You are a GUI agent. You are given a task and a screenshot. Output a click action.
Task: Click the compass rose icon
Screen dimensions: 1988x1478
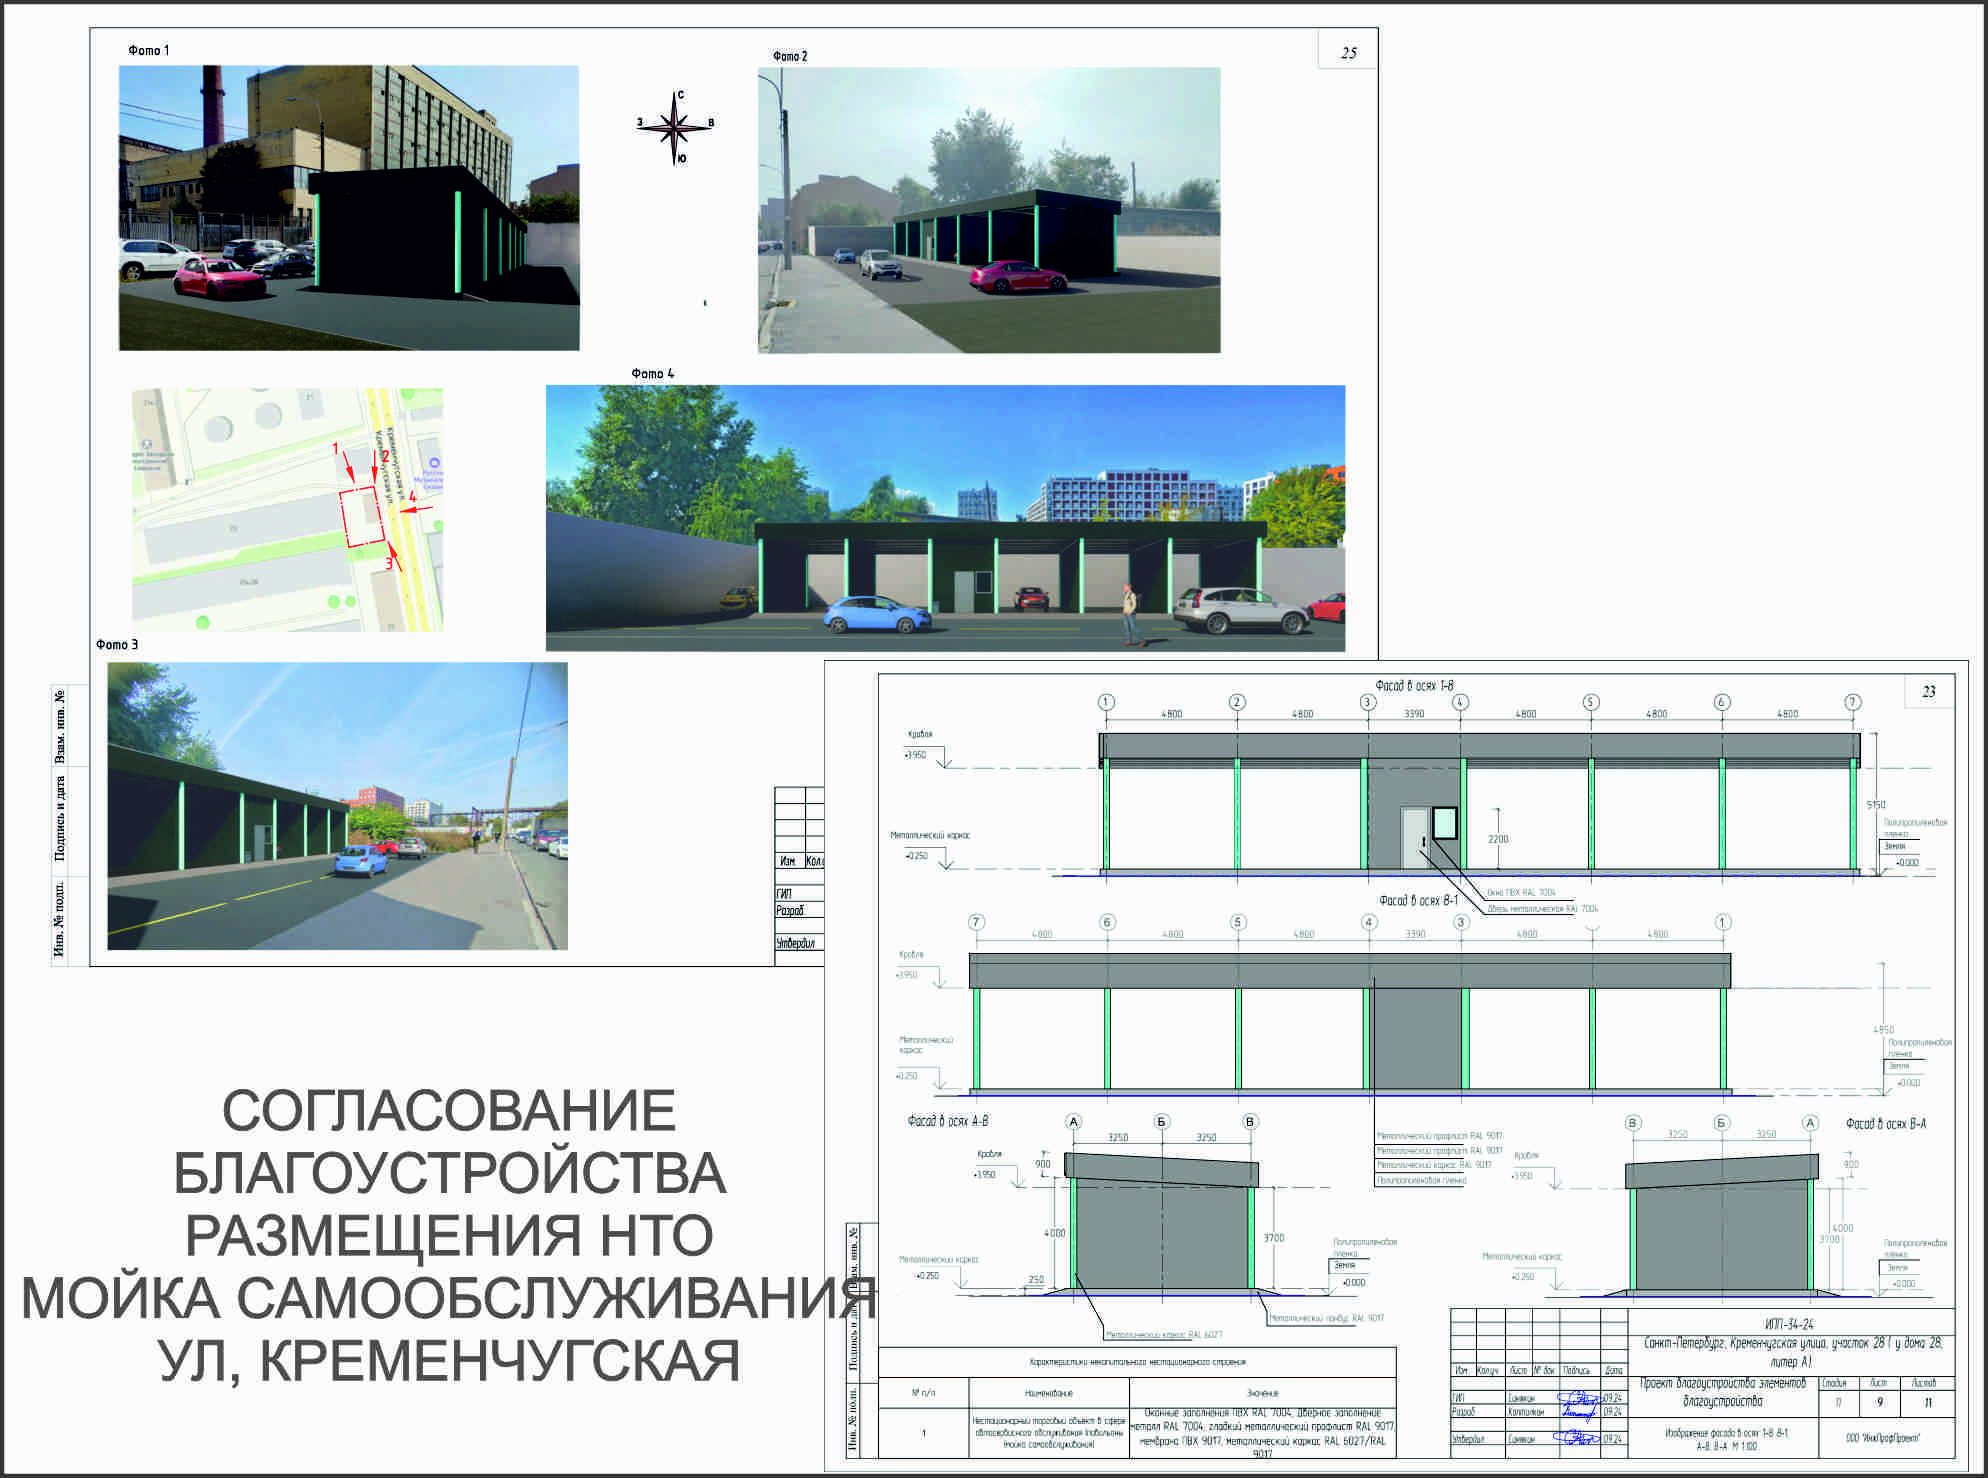676,127
